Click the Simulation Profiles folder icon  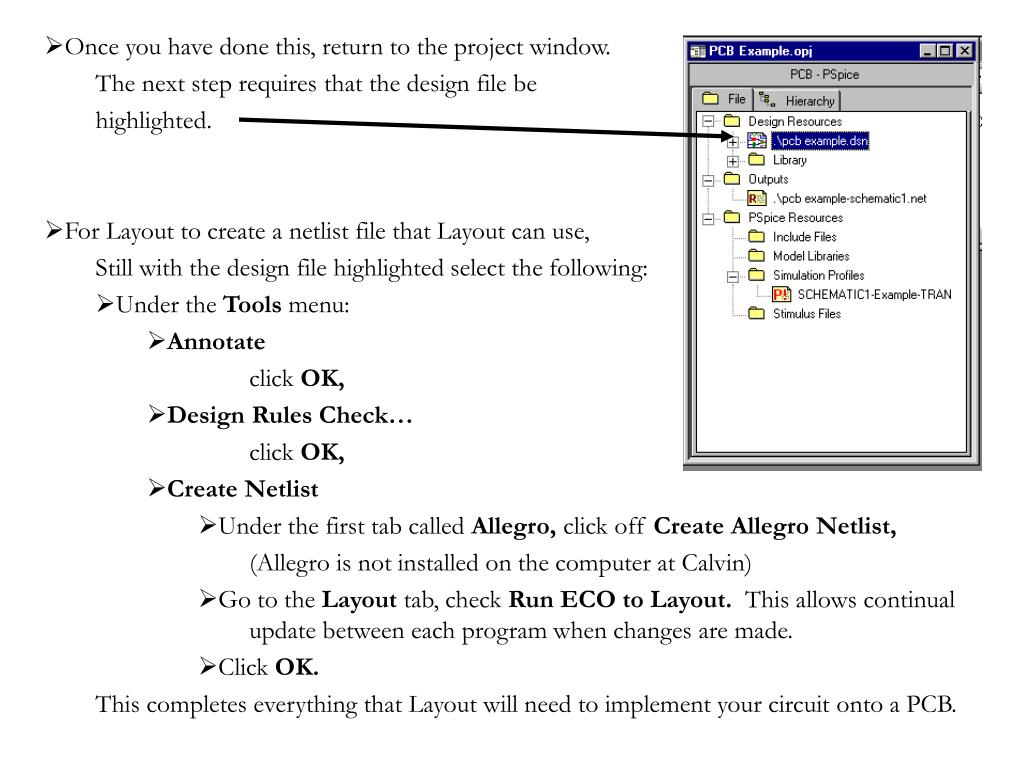point(757,275)
